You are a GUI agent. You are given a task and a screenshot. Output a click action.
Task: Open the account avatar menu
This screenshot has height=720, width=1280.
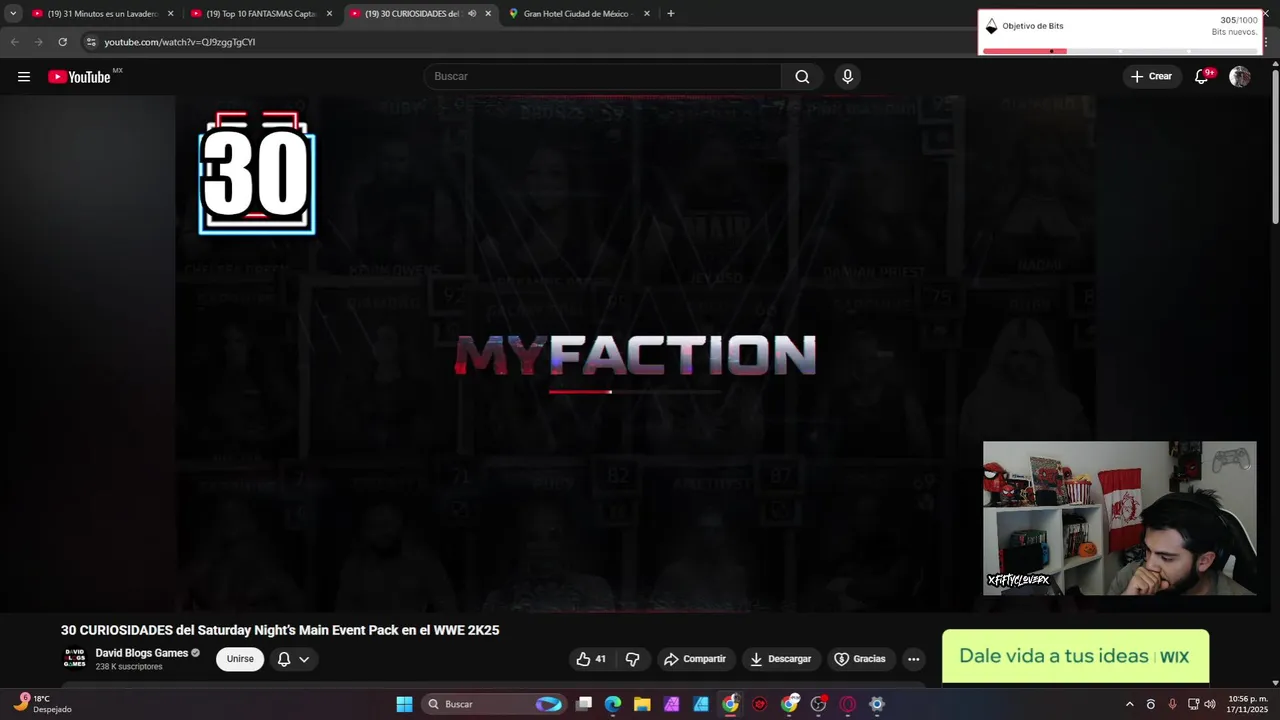tap(1240, 77)
